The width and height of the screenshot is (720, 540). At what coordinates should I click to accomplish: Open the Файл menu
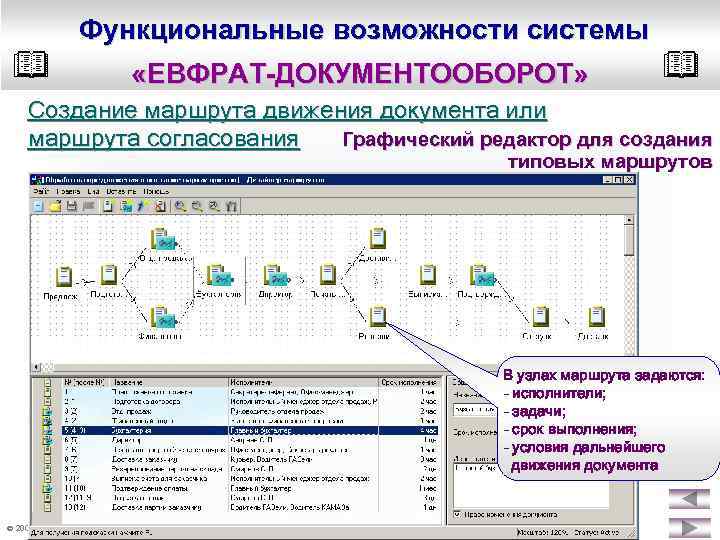click(x=41, y=191)
